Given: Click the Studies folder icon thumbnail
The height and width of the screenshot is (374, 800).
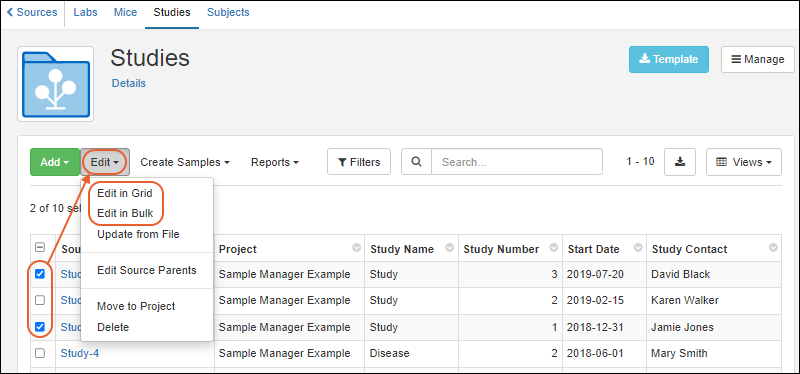Looking at the screenshot, I should 56,84.
